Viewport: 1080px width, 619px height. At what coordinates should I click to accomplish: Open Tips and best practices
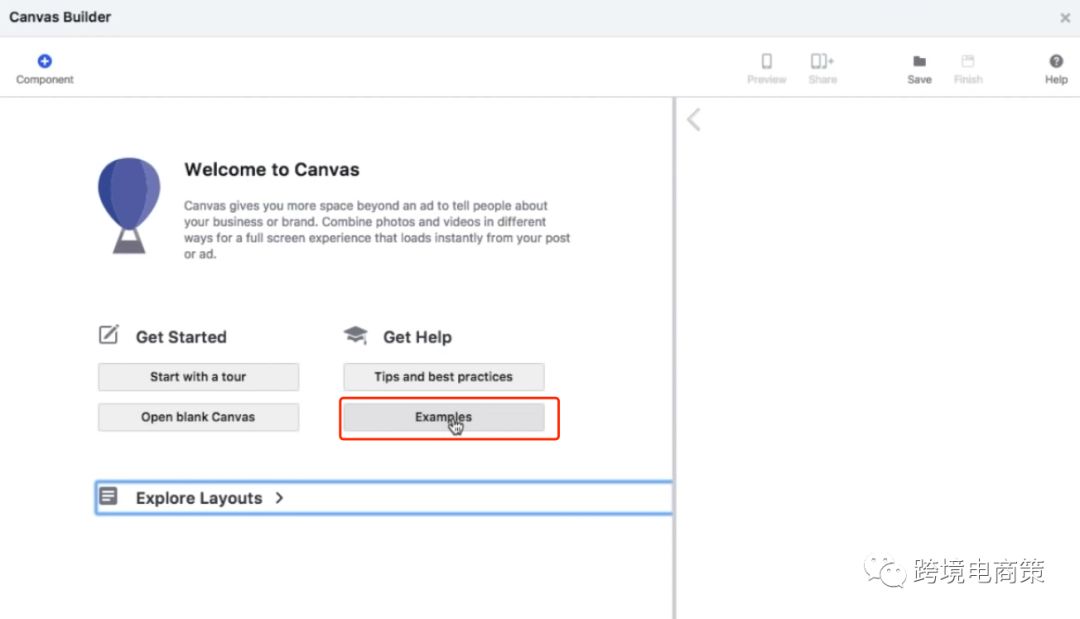[x=443, y=377]
